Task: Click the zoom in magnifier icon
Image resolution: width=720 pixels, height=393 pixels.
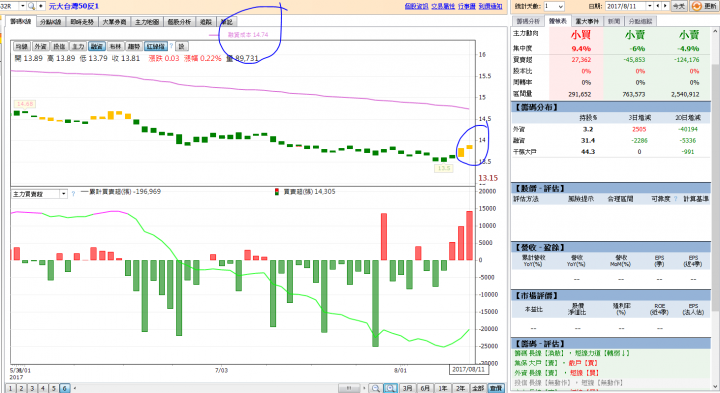Action: coord(390,388)
